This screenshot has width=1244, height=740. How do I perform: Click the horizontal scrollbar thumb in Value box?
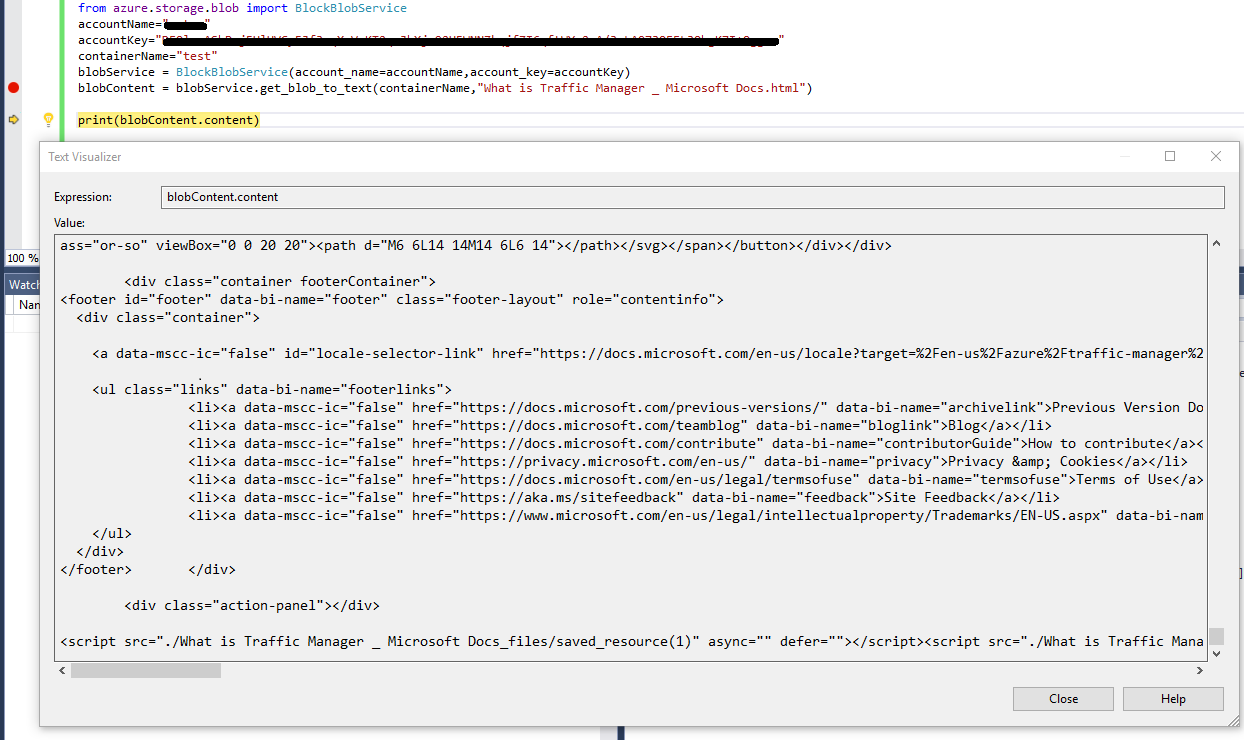click(145, 670)
